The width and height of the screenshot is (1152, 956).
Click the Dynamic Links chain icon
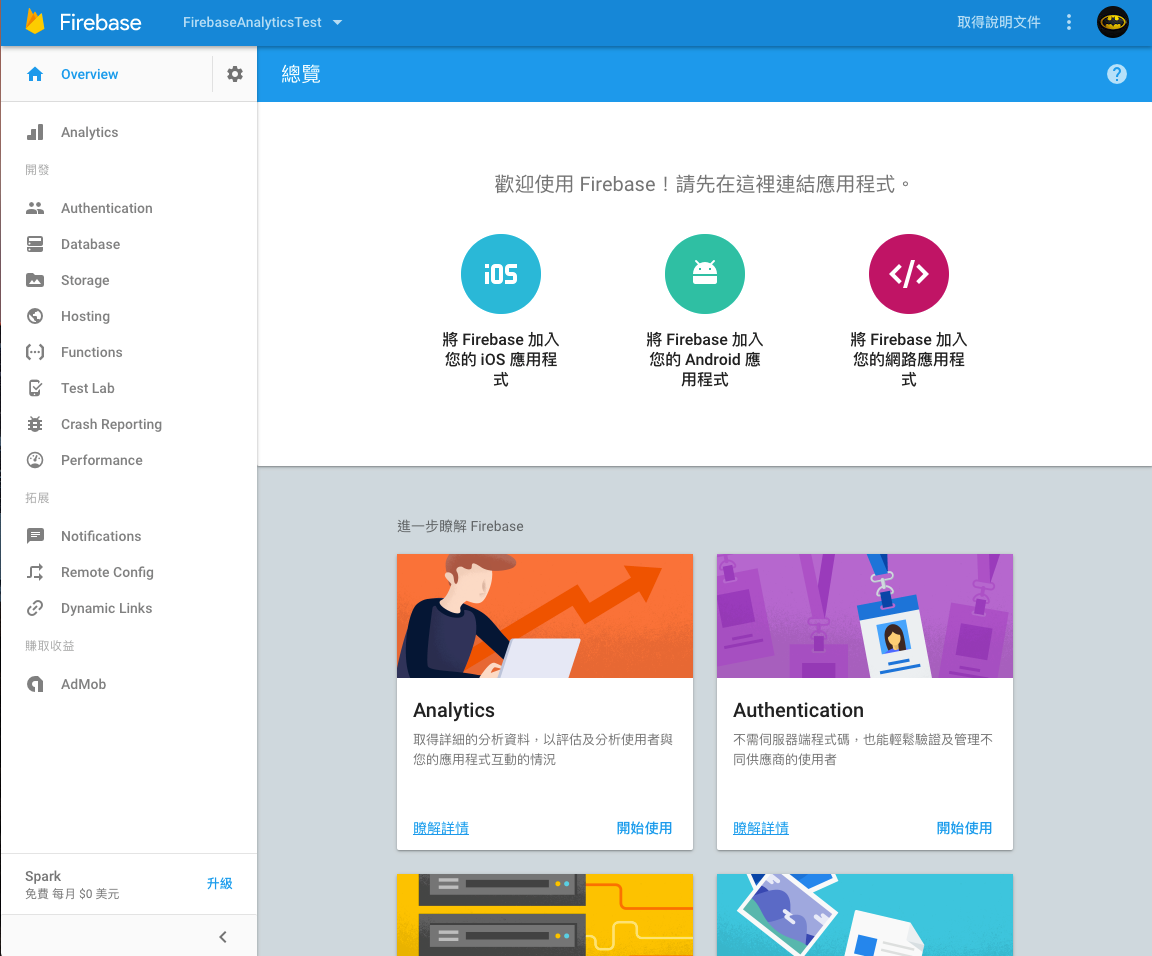[35, 608]
